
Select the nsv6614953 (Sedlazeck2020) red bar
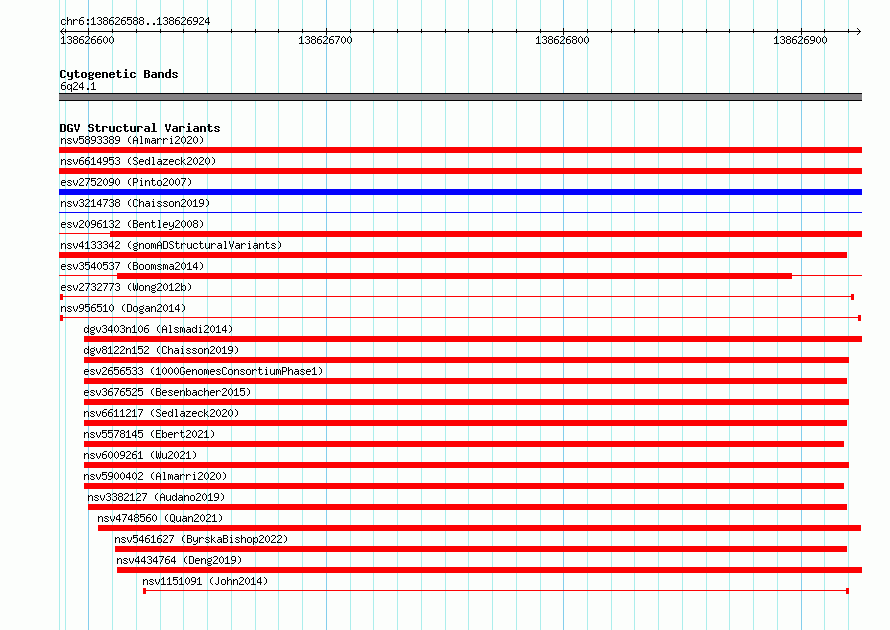click(x=460, y=171)
